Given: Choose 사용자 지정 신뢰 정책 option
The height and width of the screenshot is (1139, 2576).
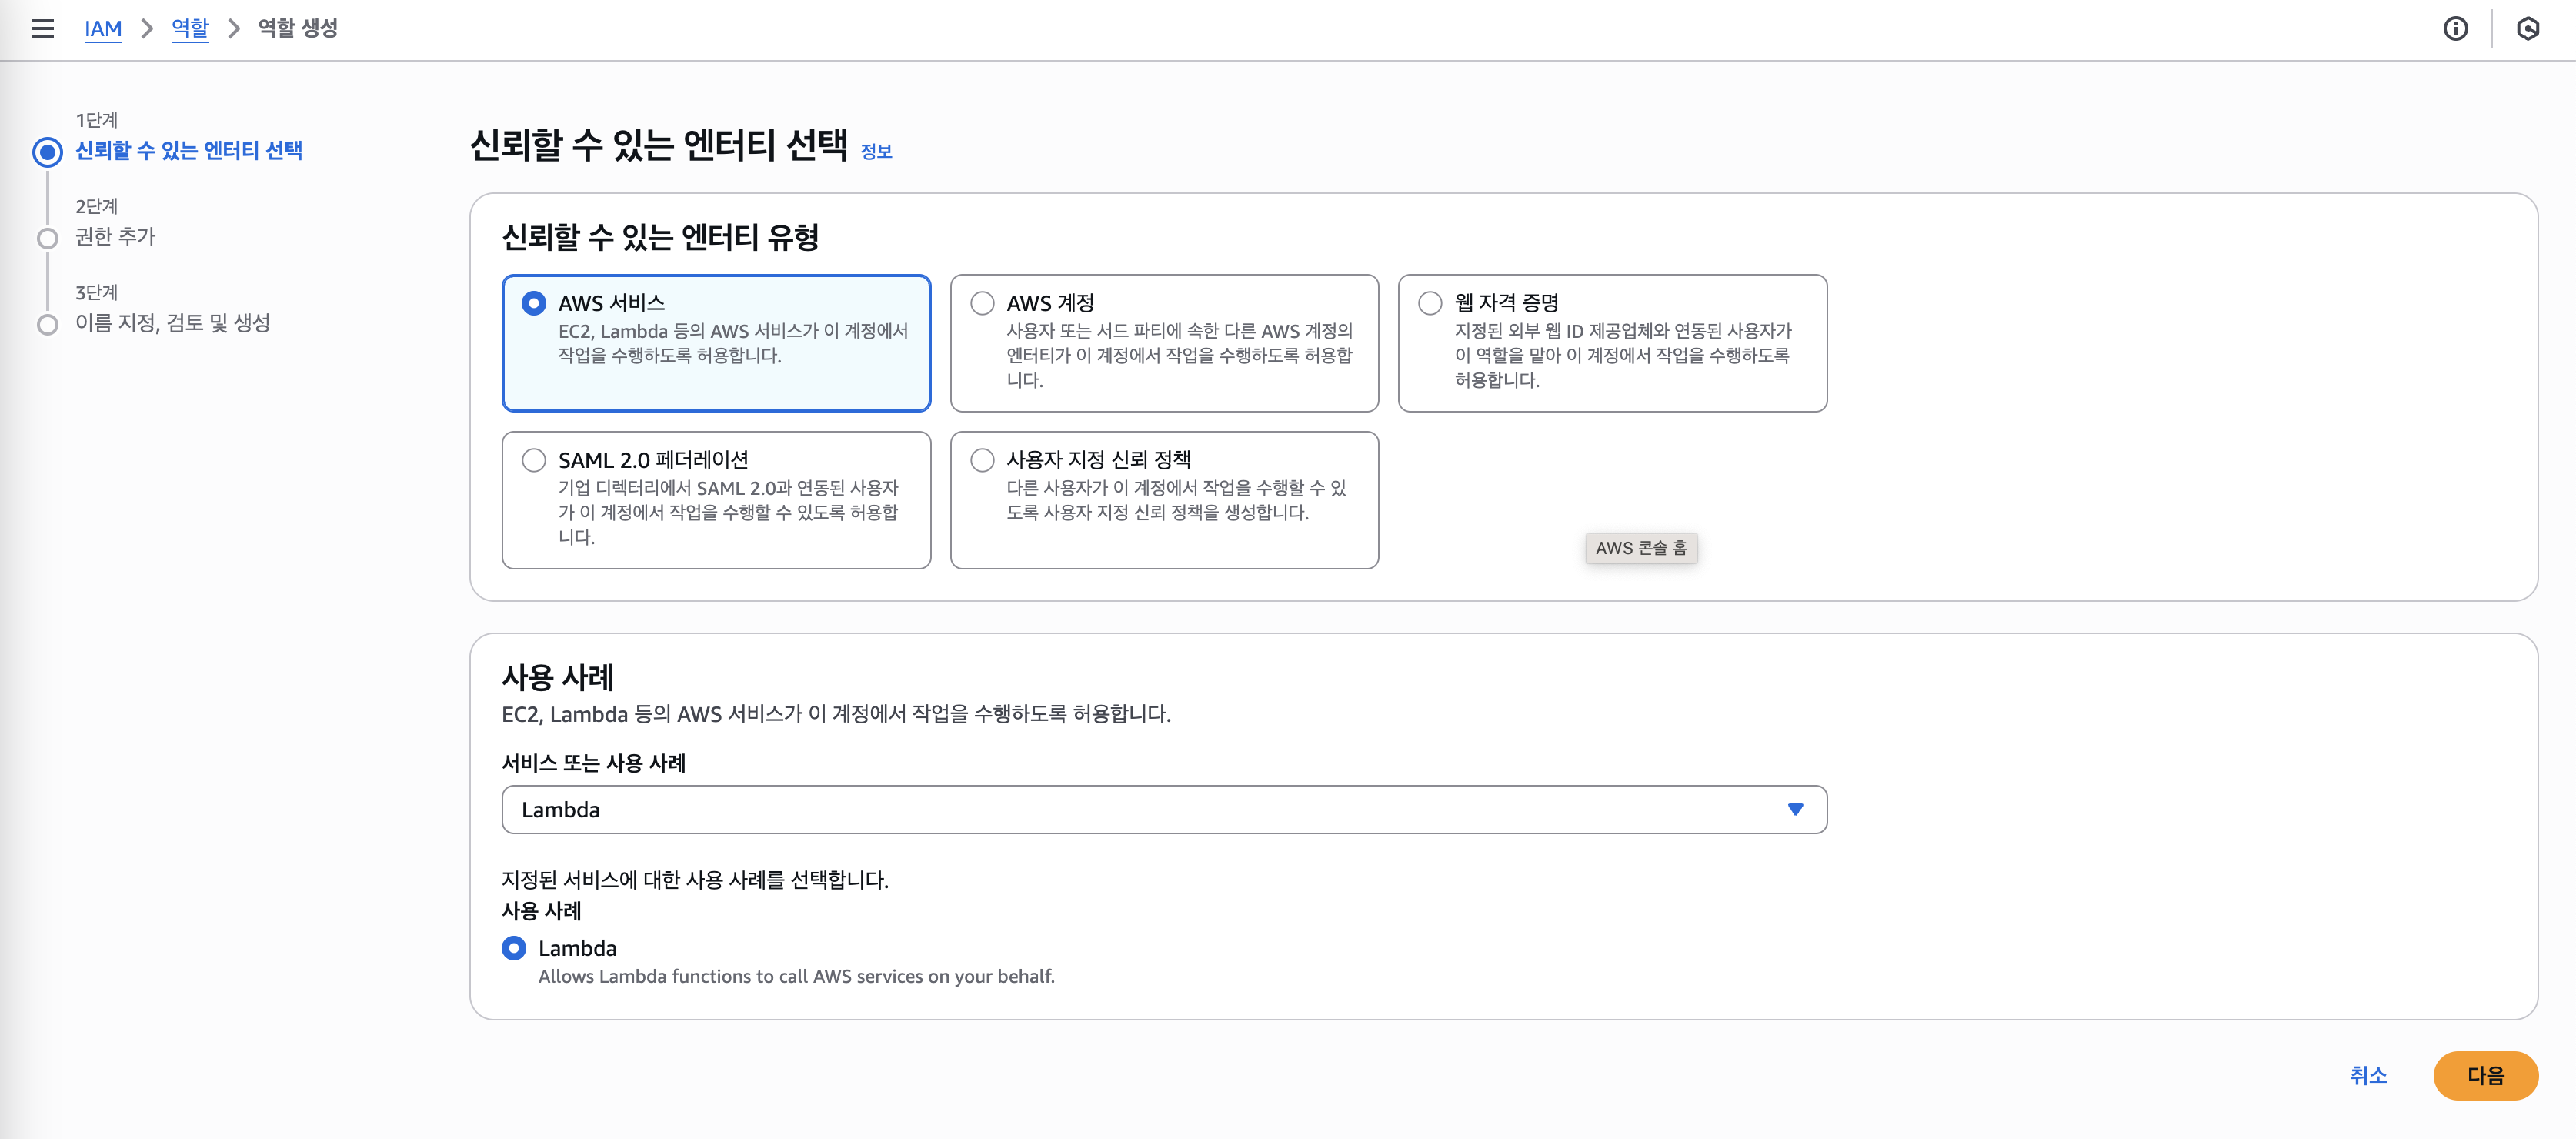Looking at the screenshot, I should click(982, 460).
